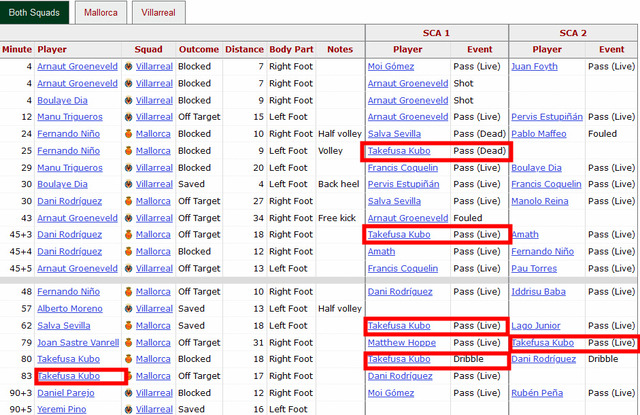The width and height of the screenshot is (640, 415).
Task: Sort by the Squad column header
Action: [x=149, y=49]
